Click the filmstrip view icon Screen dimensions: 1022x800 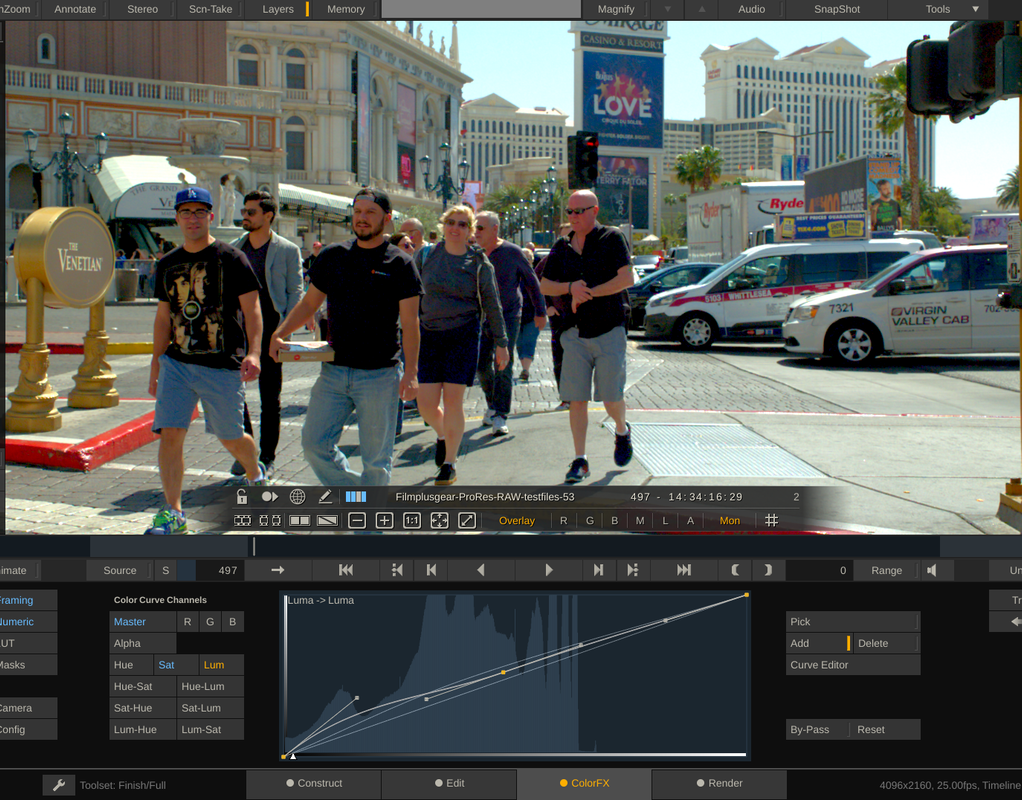pyautogui.click(x=242, y=520)
